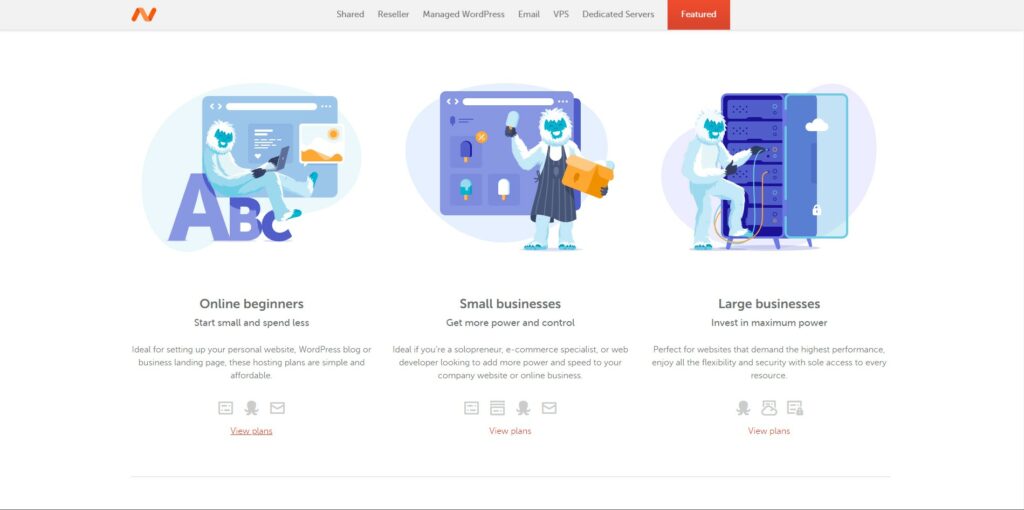1024x510 pixels.
Task: Click the octopus icon under Online beginners
Action: point(251,408)
